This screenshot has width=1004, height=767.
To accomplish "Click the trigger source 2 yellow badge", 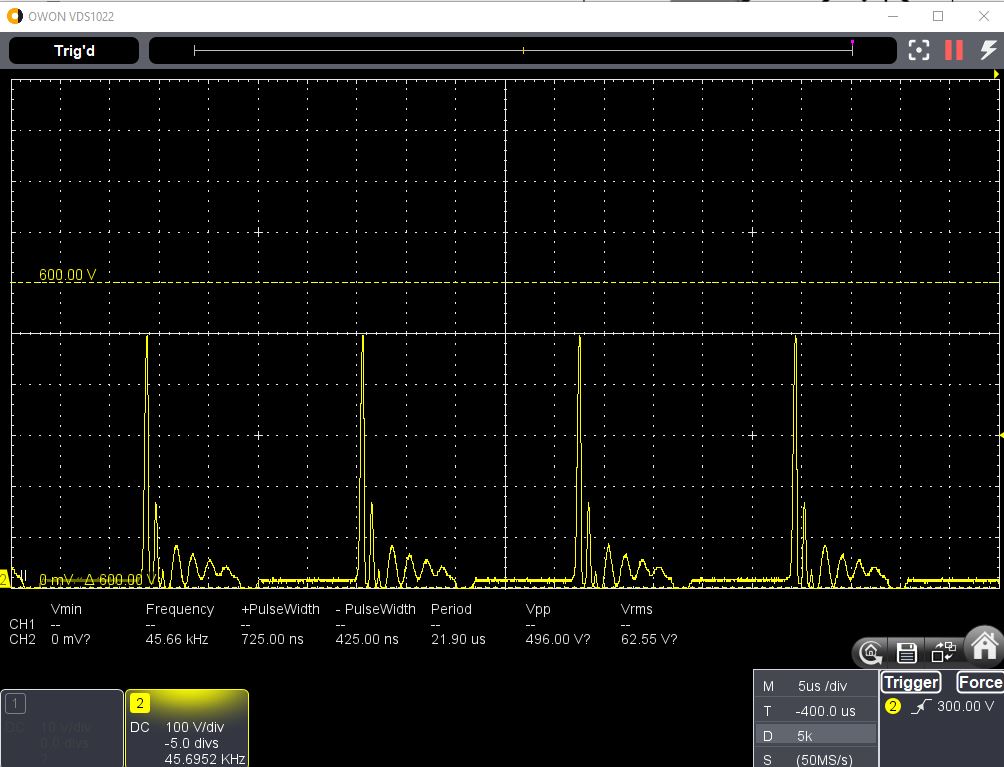I will tap(893, 707).
